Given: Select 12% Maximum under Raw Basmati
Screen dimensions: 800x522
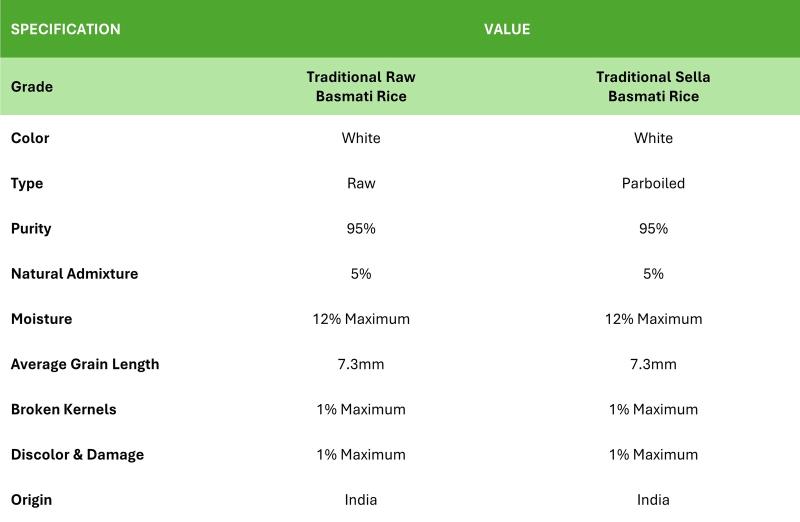Looking at the screenshot, I should [361, 319].
